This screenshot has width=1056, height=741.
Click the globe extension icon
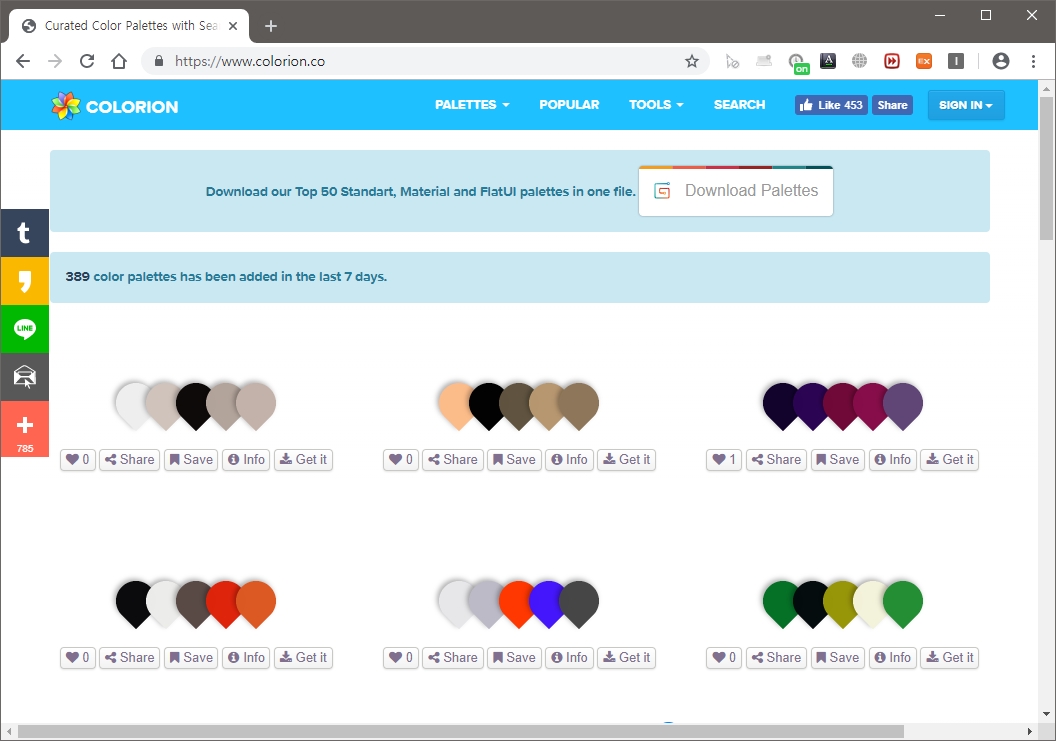coord(859,61)
